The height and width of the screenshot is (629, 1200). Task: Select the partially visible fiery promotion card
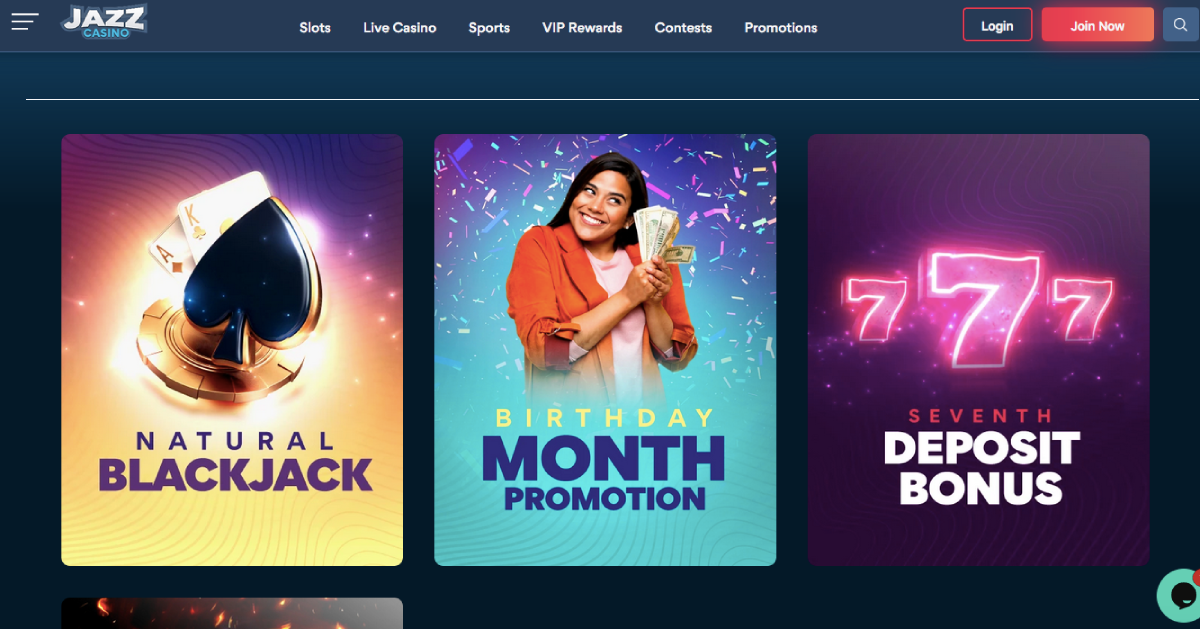(x=232, y=613)
